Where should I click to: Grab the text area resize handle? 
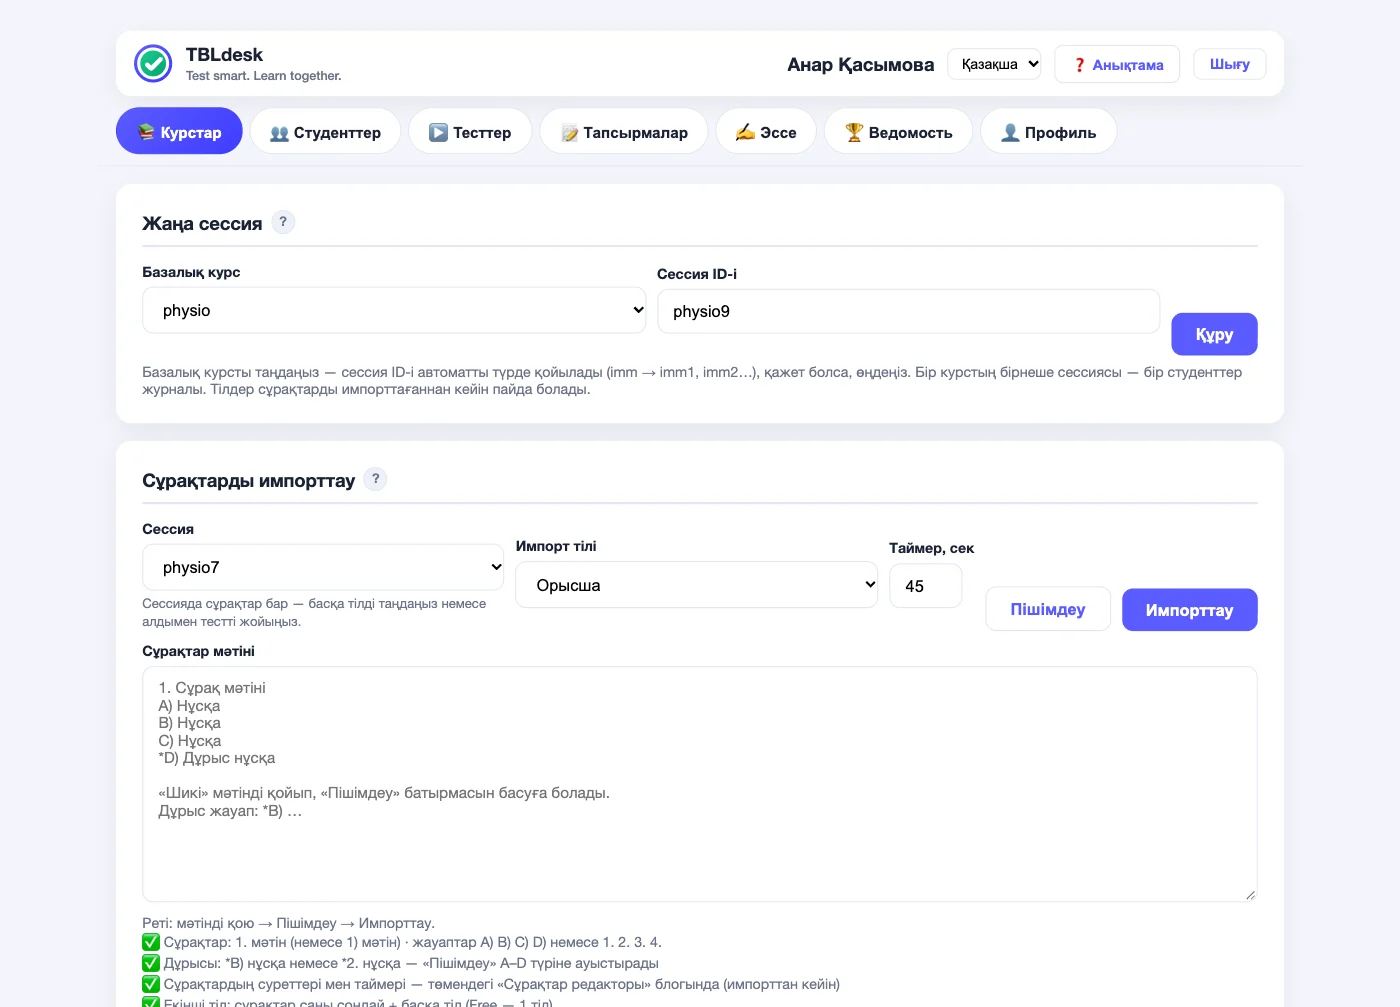[1250, 894]
